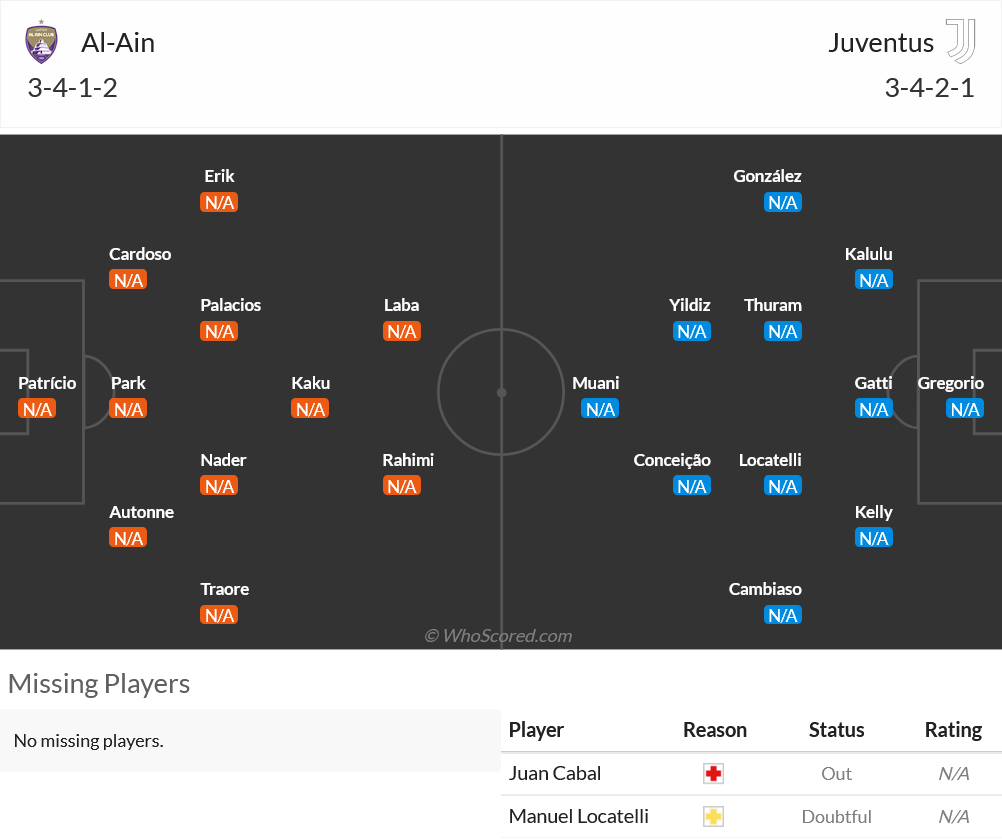Viewport: 1002px width, 840px height.
Task: Open Juan Cabal's player page
Action: tap(555, 774)
